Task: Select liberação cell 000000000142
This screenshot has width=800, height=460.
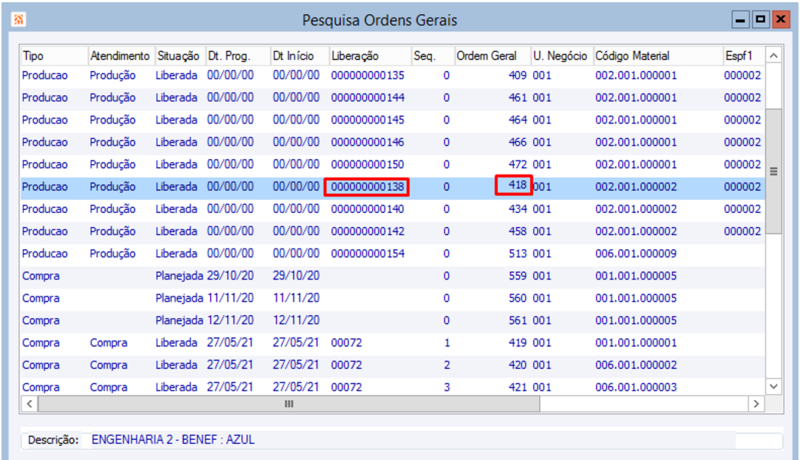Action: (x=367, y=232)
